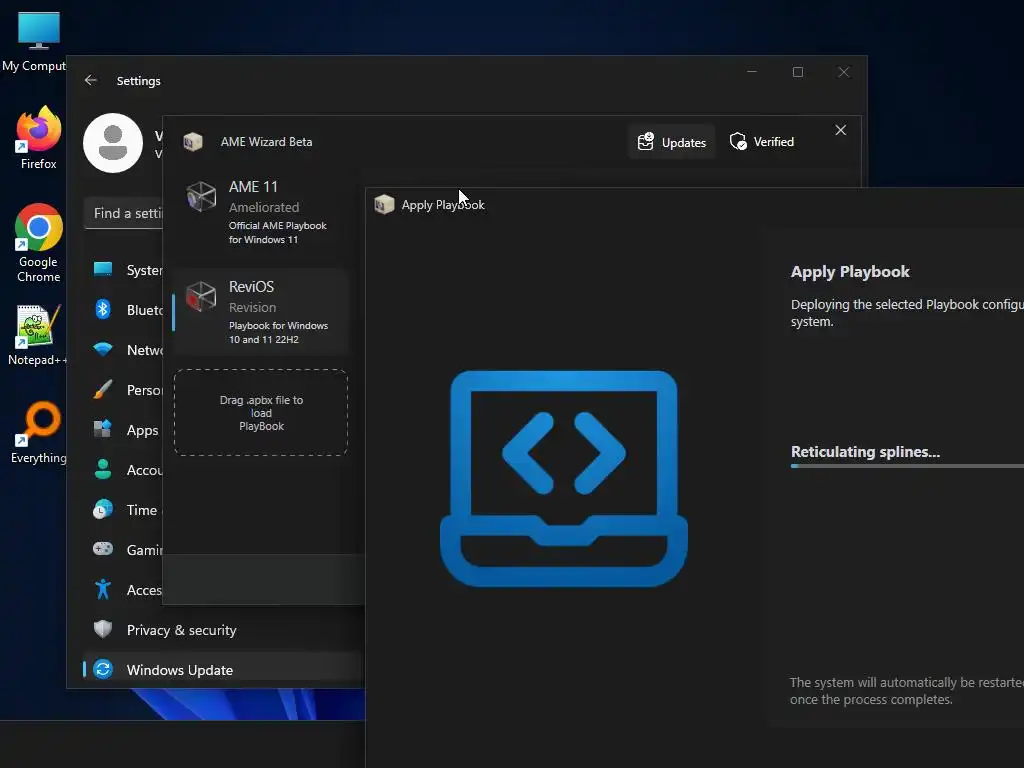Image resolution: width=1024 pixels, height=768 pixels.
Task: Click the Windows Update sync icon
Action: [x=103, y=669]
